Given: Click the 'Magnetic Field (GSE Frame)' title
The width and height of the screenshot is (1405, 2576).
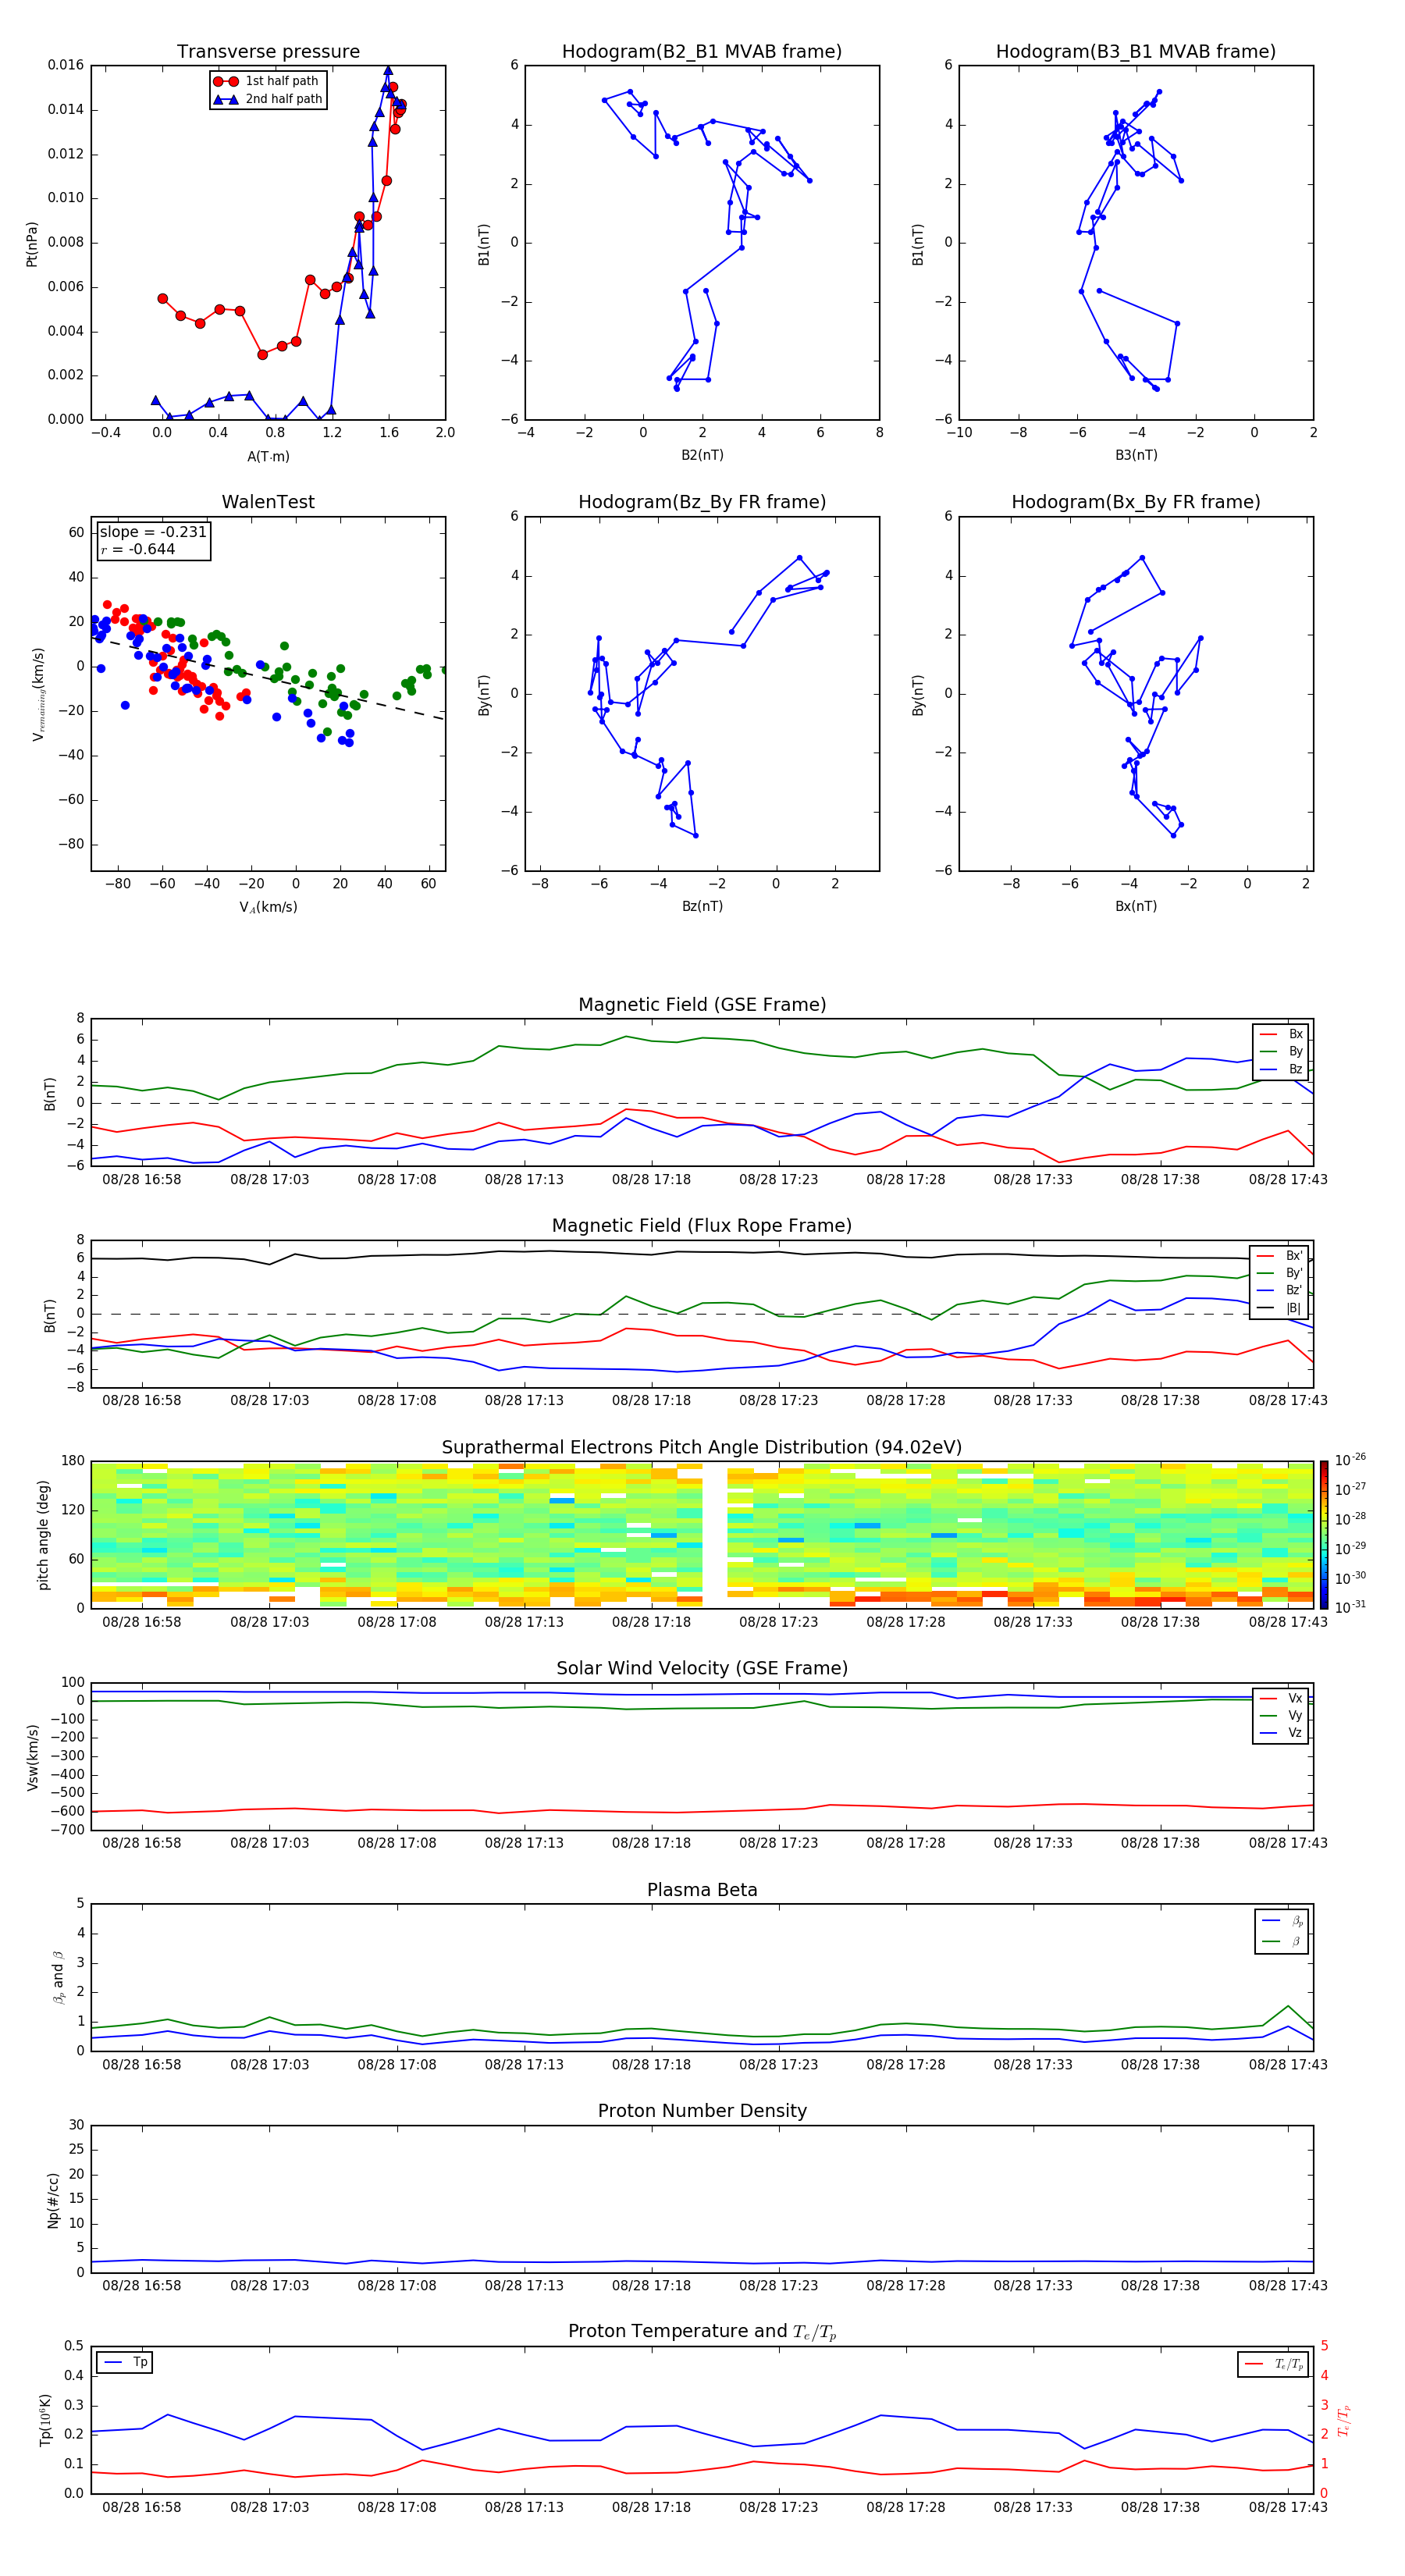Looking at the screenshot, I should (702, 1005).
